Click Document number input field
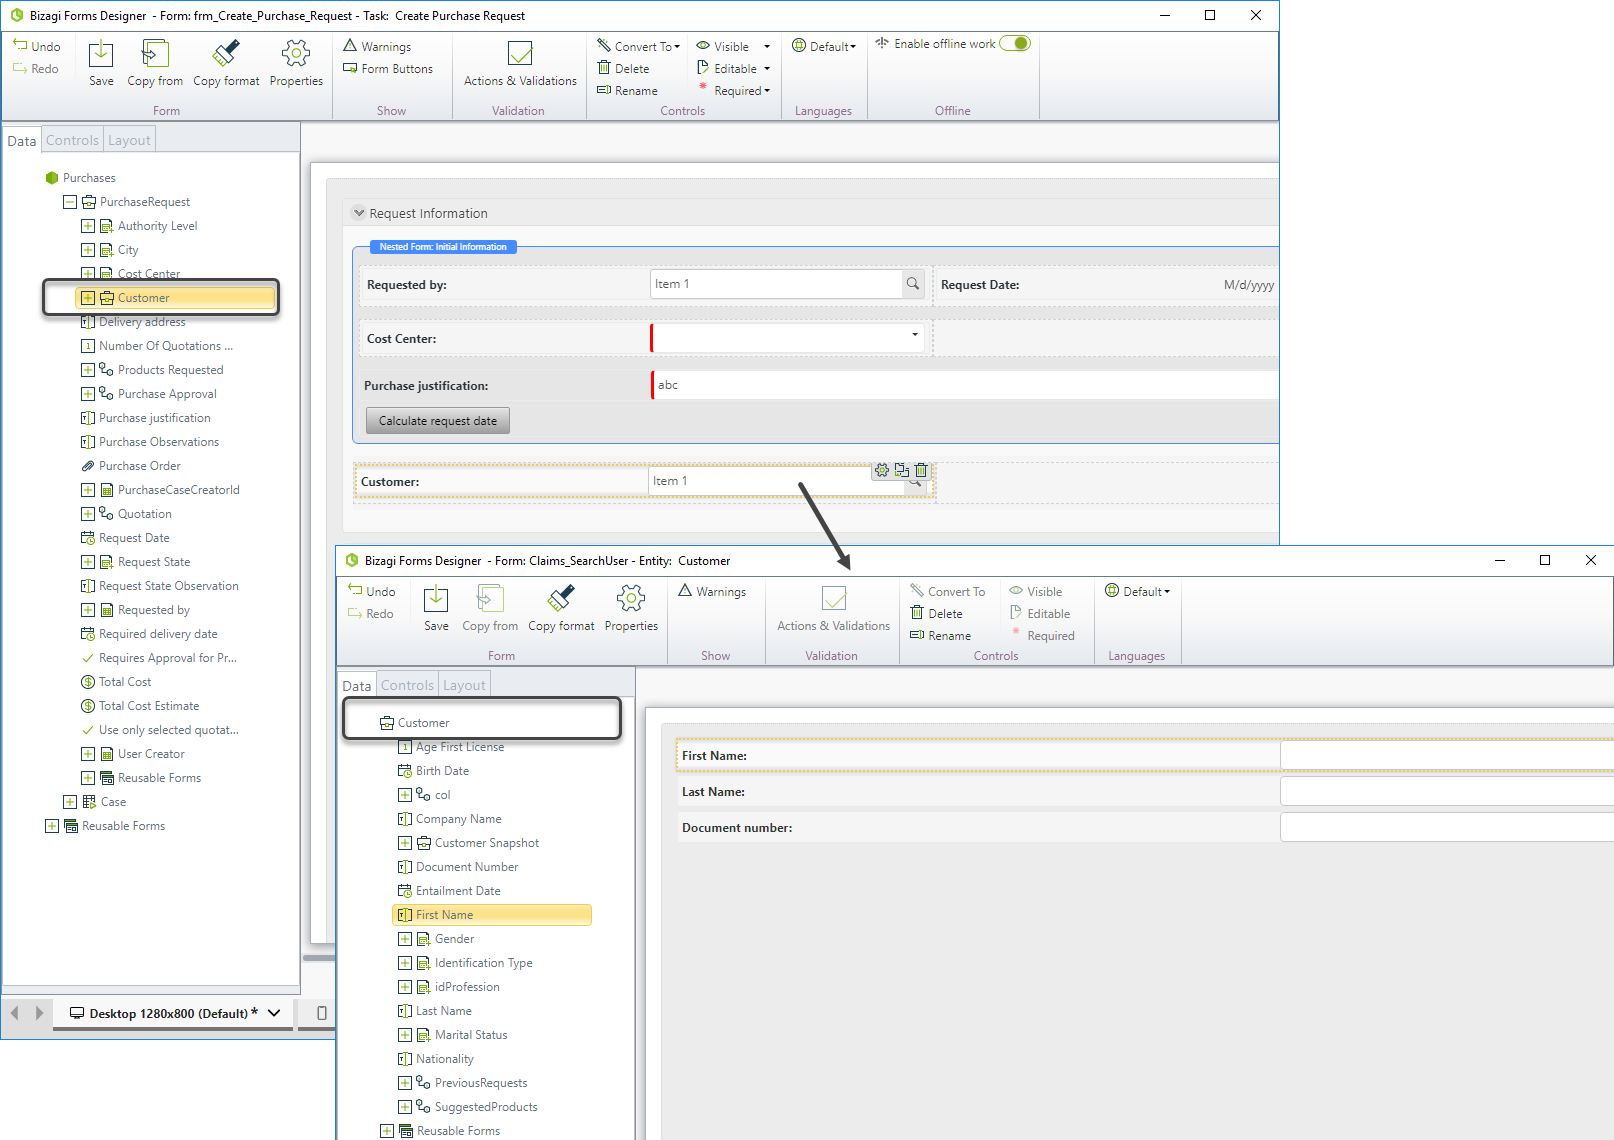This screenshot has height=1140, width=1614. (1446, 828)
